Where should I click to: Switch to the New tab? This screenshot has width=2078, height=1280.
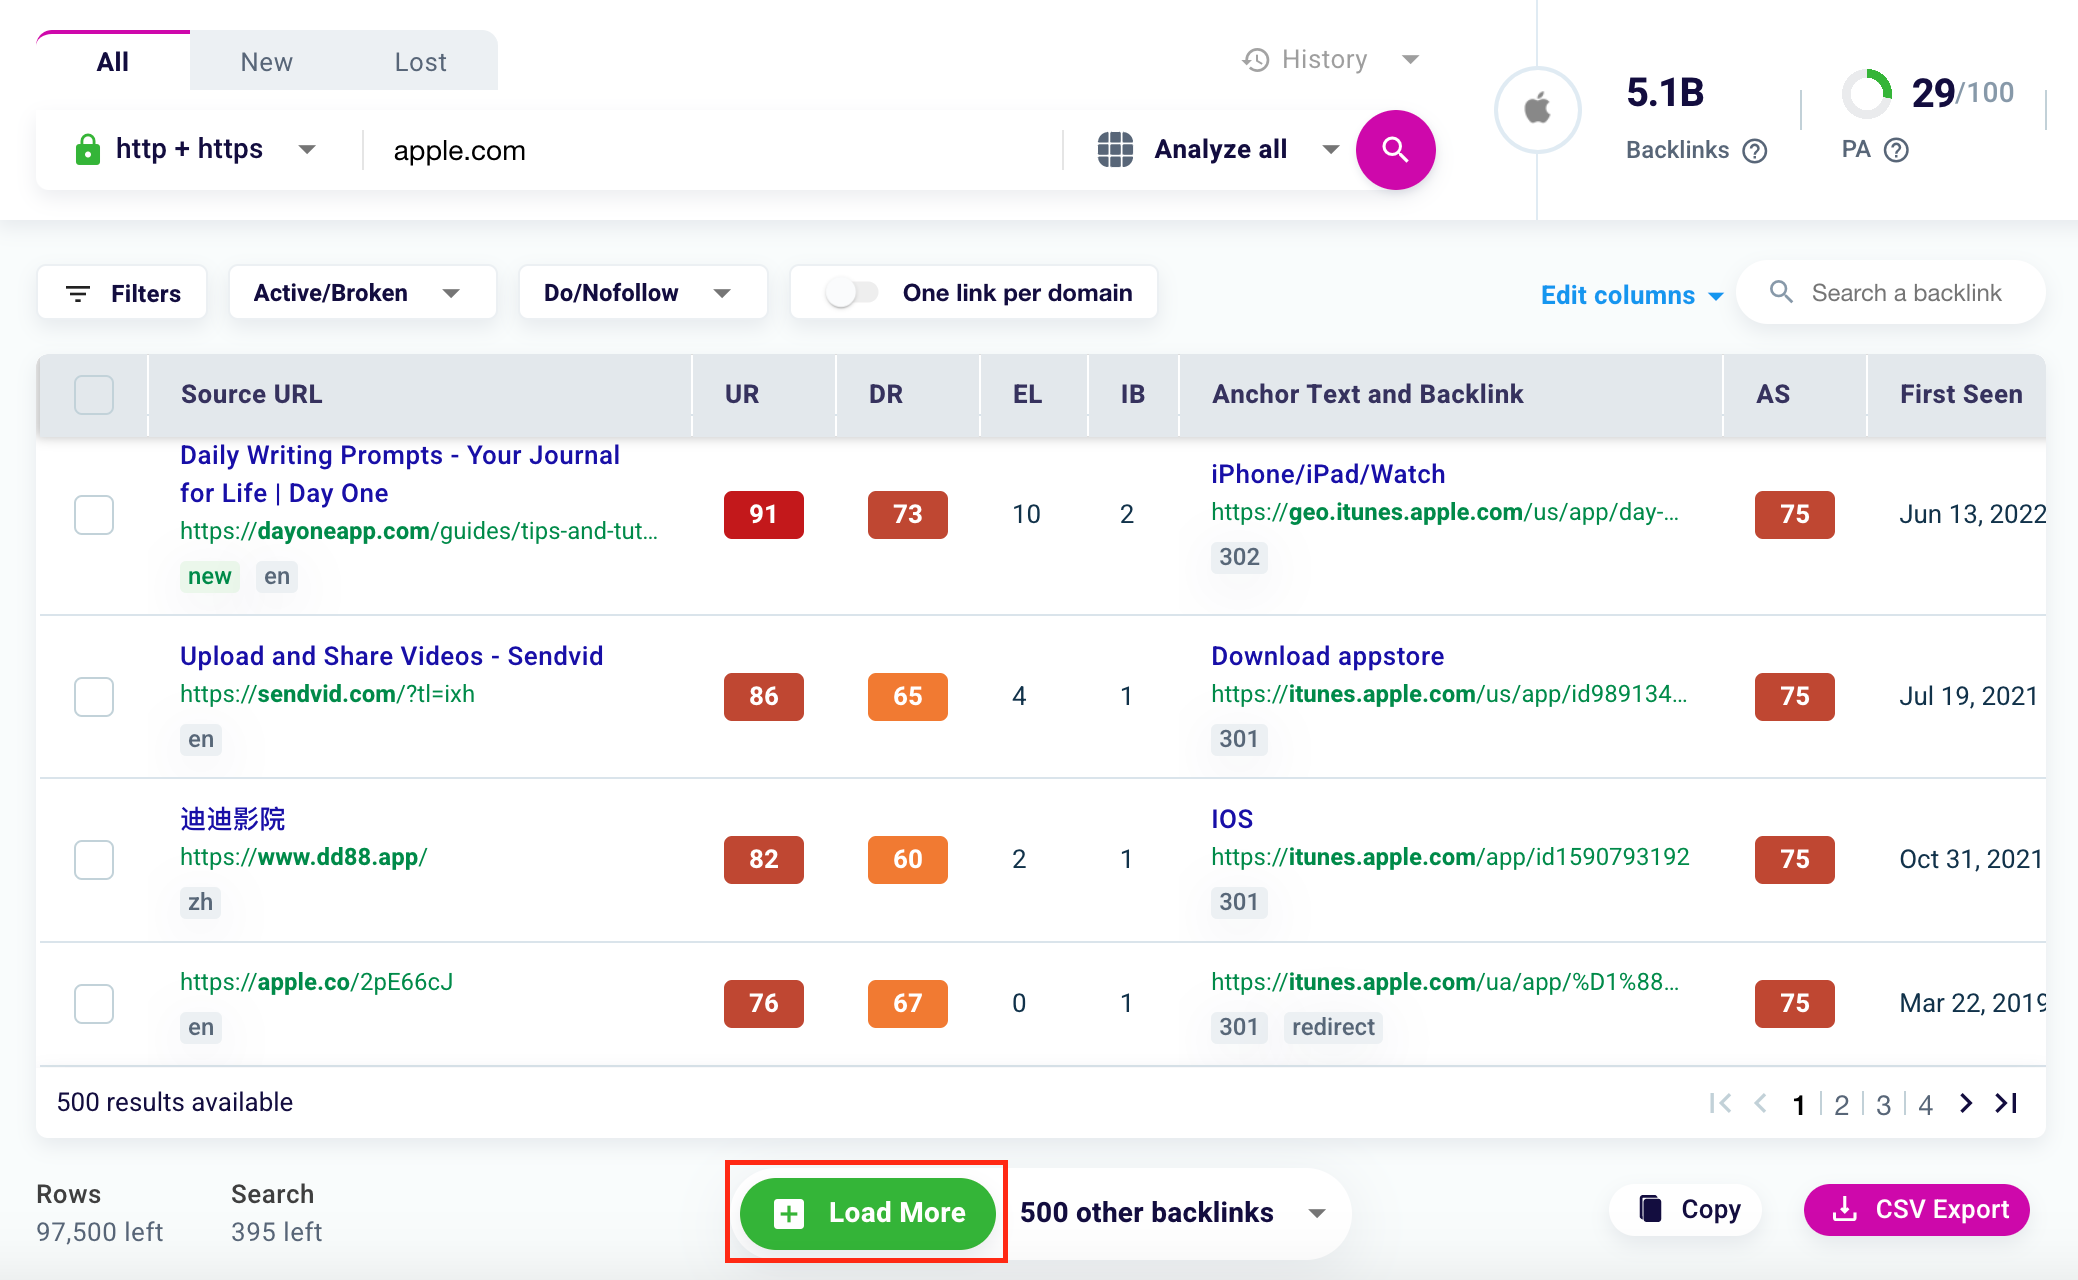[x=266, y=62]
